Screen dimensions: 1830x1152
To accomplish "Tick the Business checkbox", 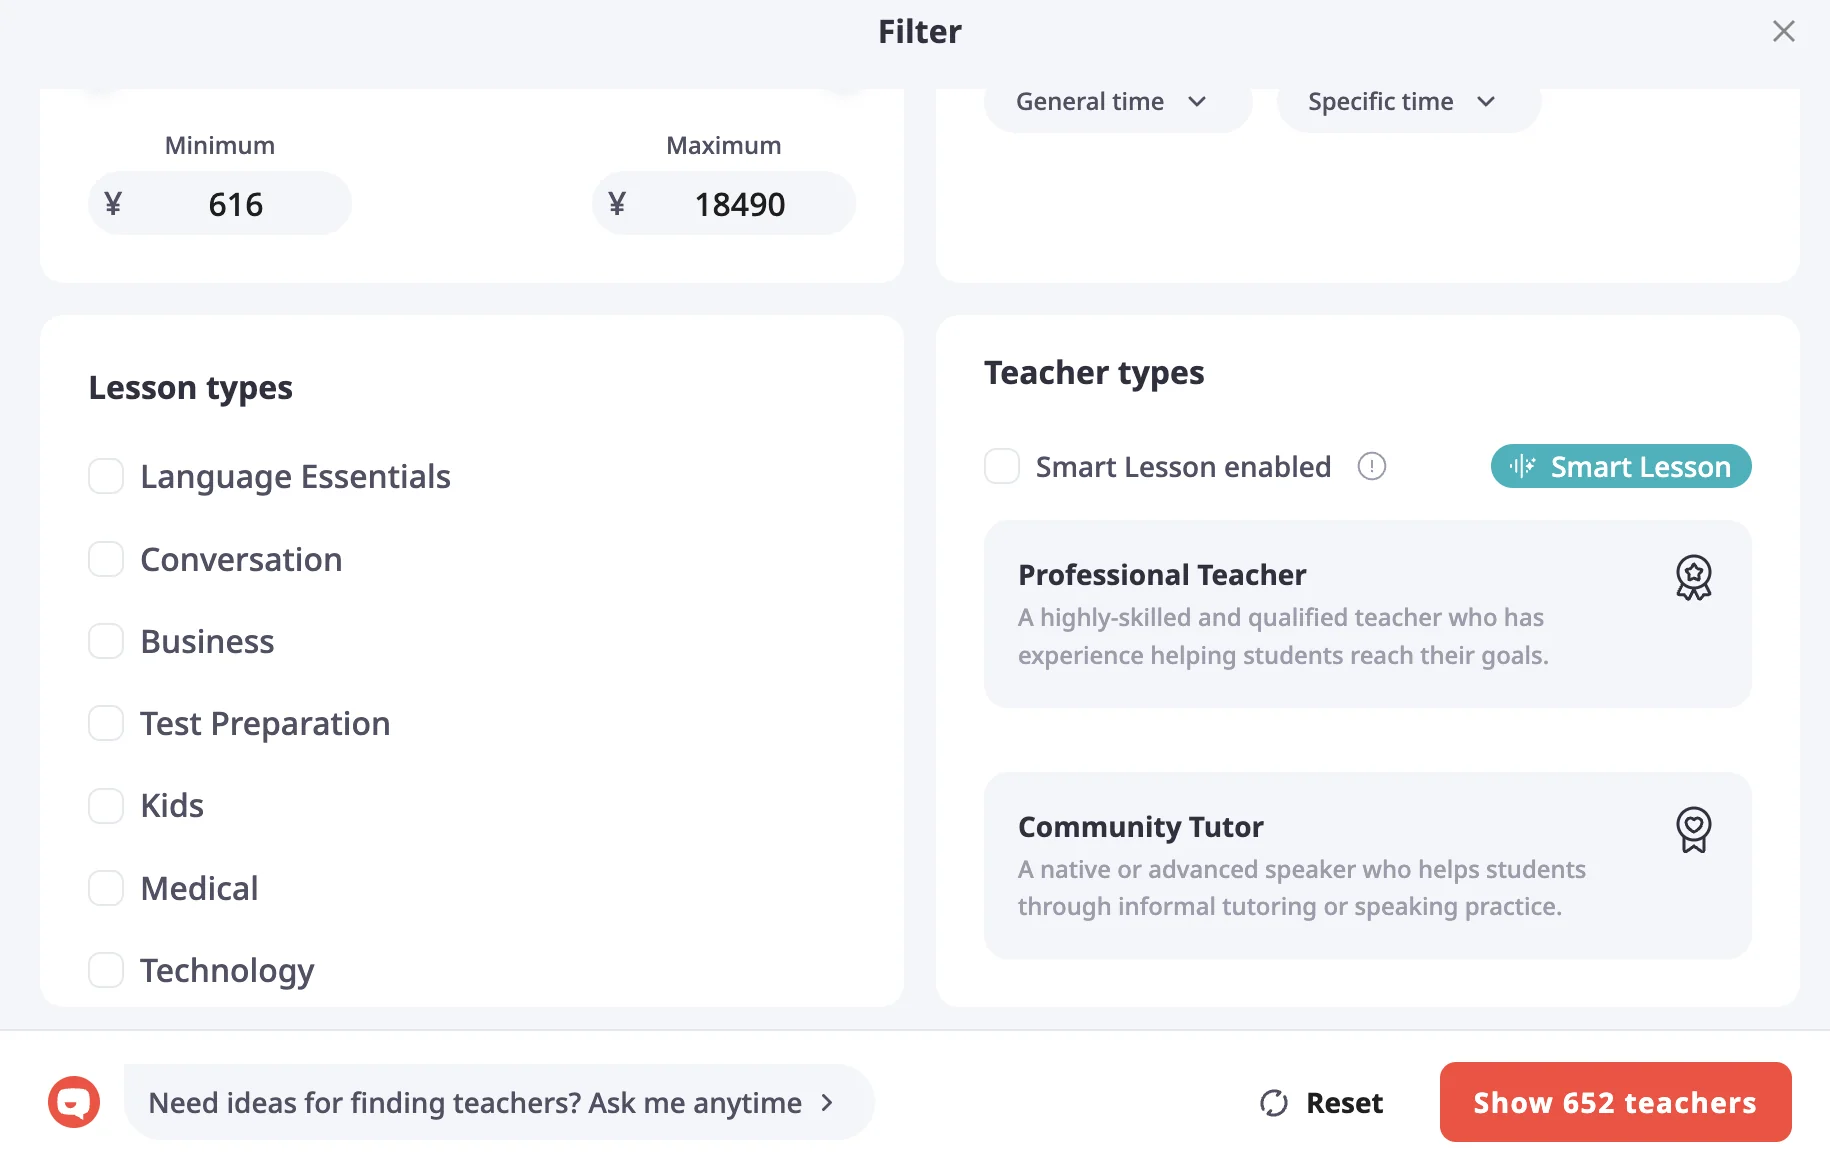I will pos(106,641).
